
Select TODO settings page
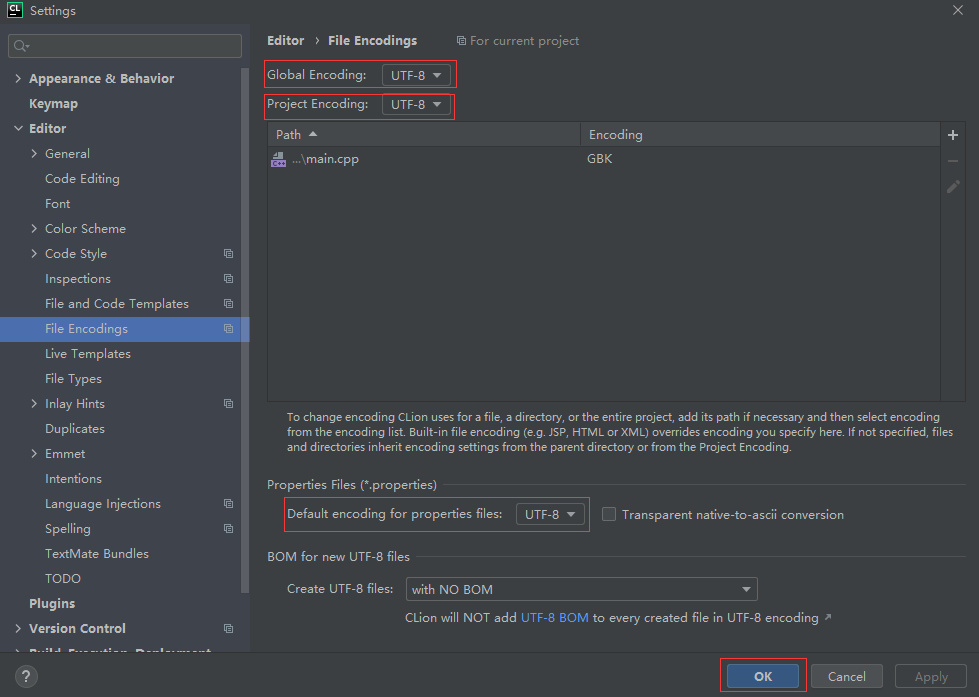click(x=62, y=578)
